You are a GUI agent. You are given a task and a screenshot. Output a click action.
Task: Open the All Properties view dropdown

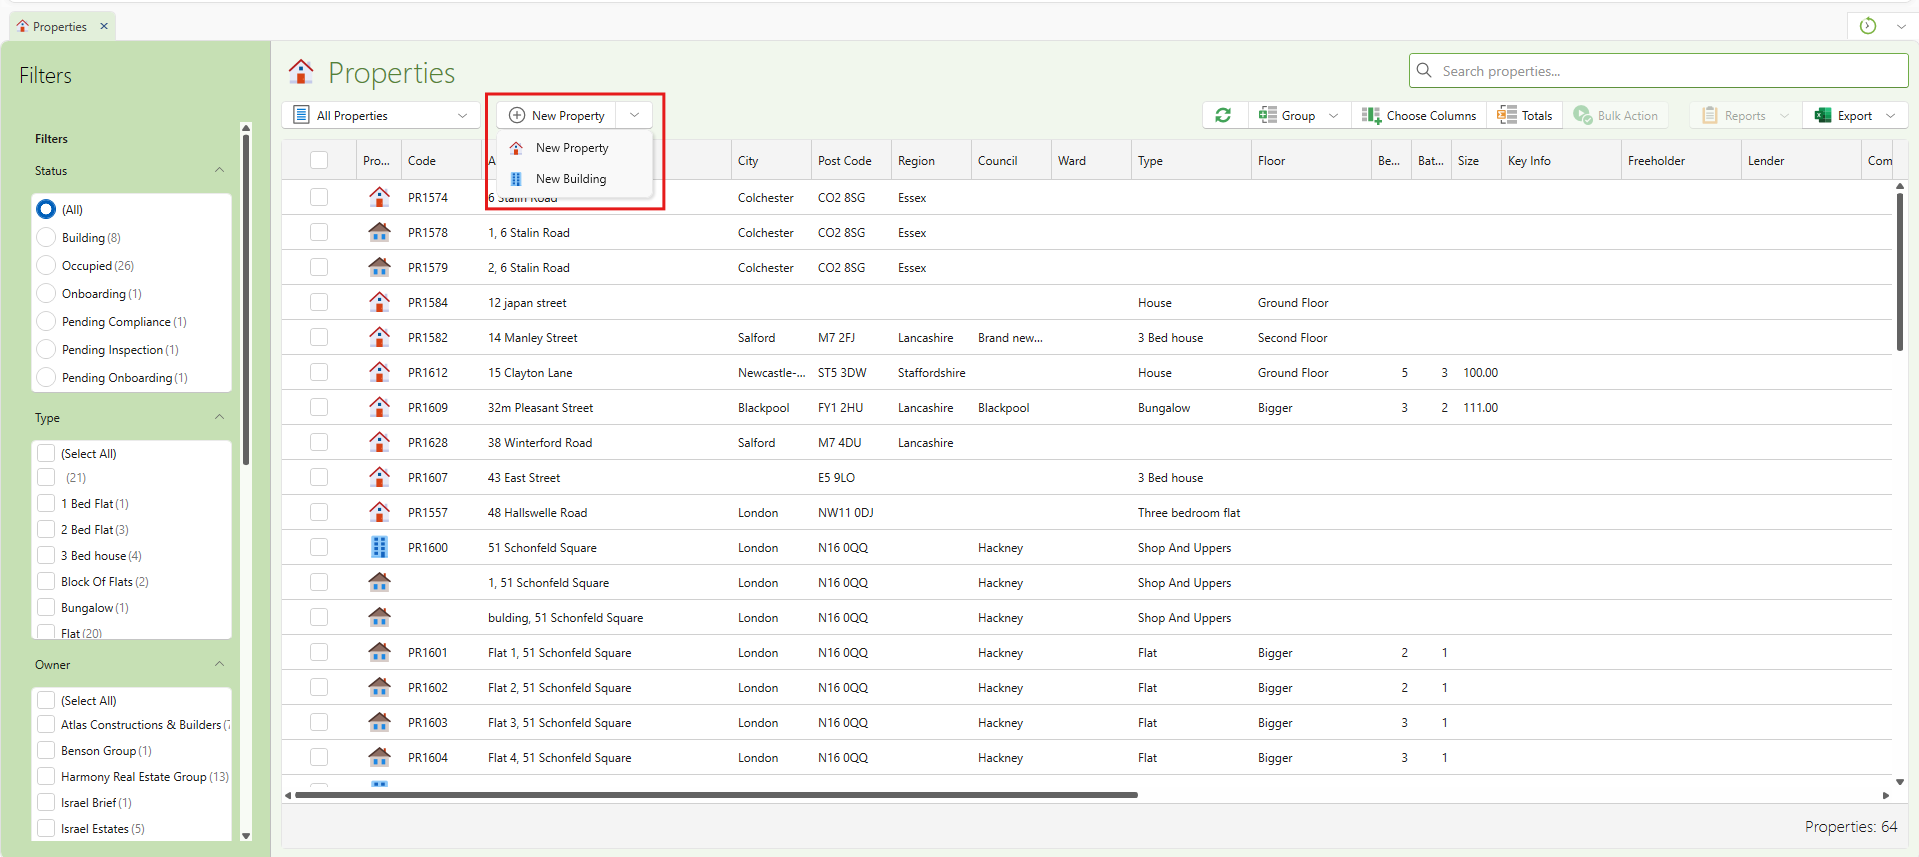pos(381,115)
